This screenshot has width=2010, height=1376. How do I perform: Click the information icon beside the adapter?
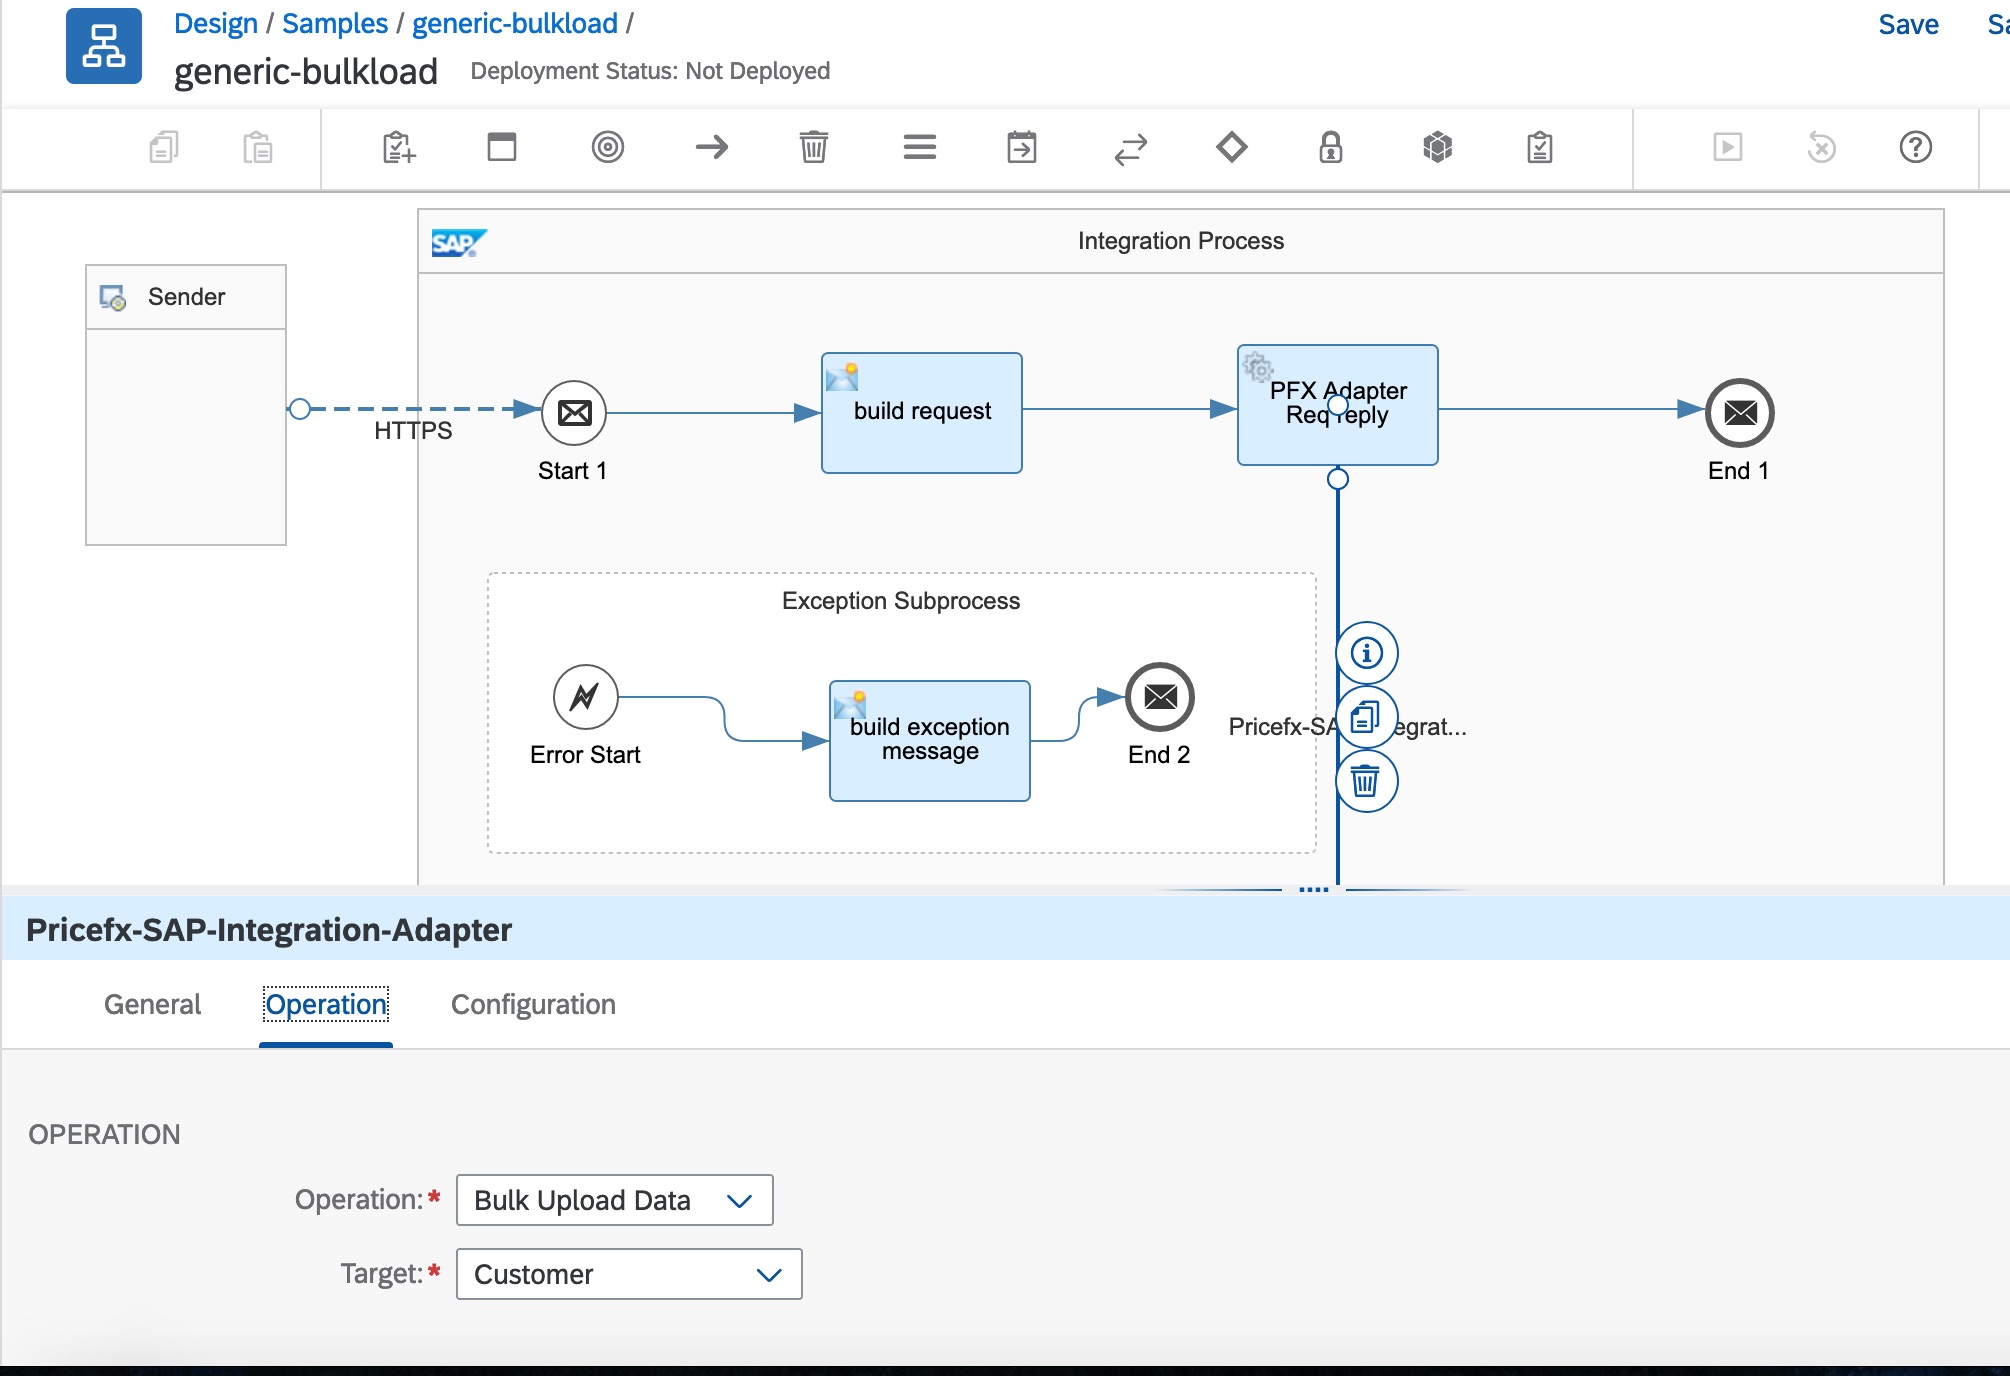1366,653
